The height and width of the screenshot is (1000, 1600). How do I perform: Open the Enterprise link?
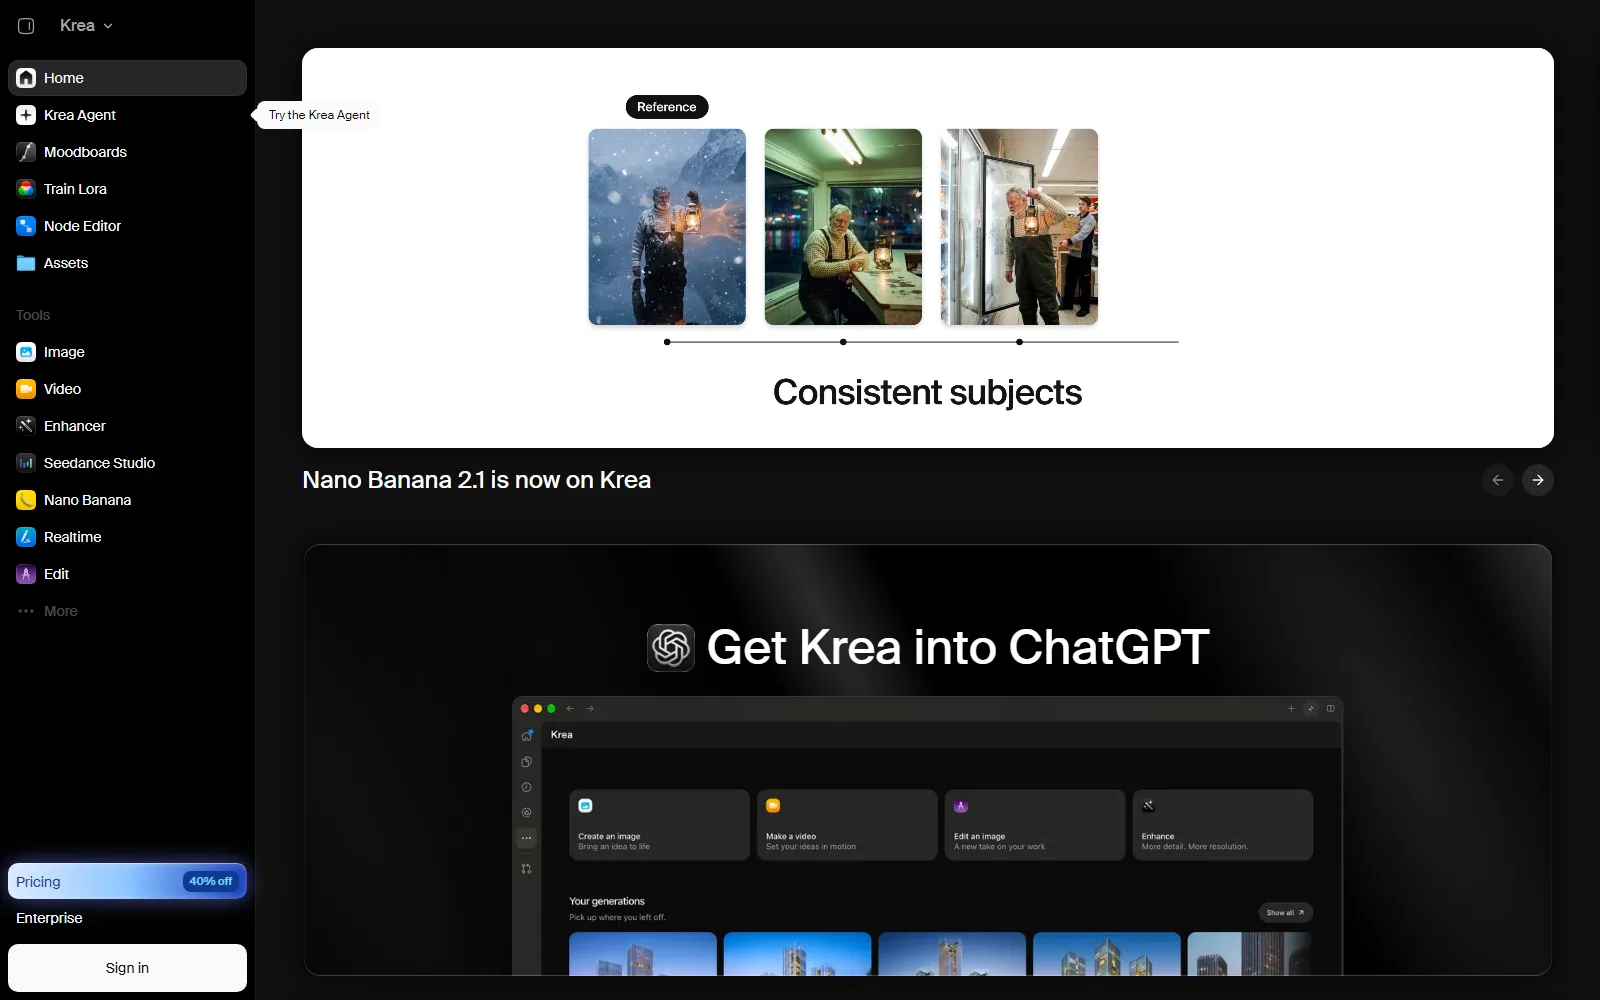[x=49, y=918]
